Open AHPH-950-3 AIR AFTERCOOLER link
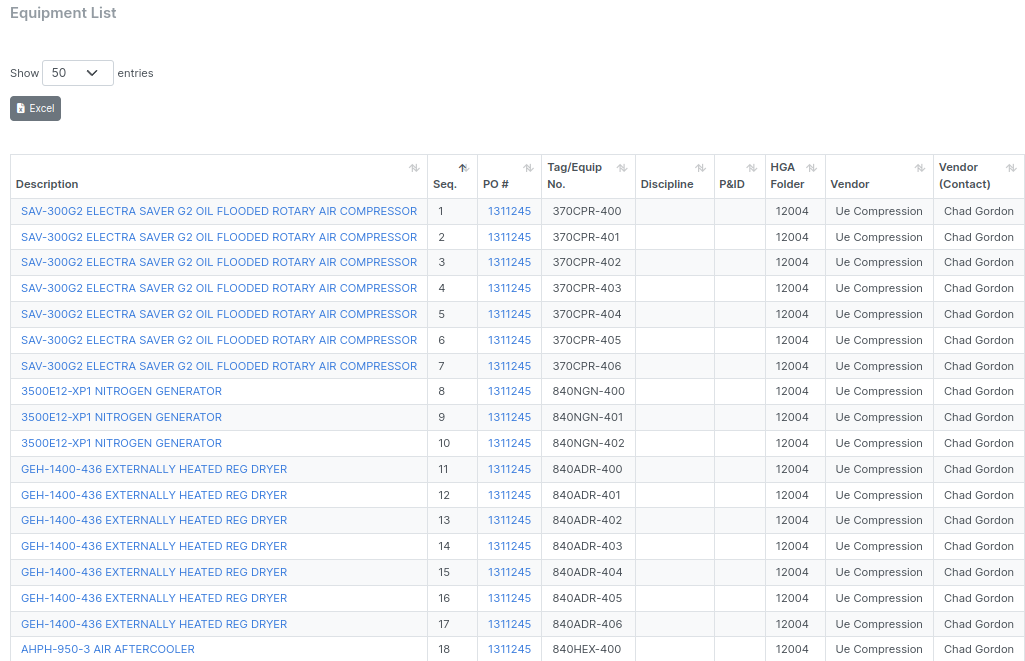Viewport: 1025px width, 661px height. point(108,649)
